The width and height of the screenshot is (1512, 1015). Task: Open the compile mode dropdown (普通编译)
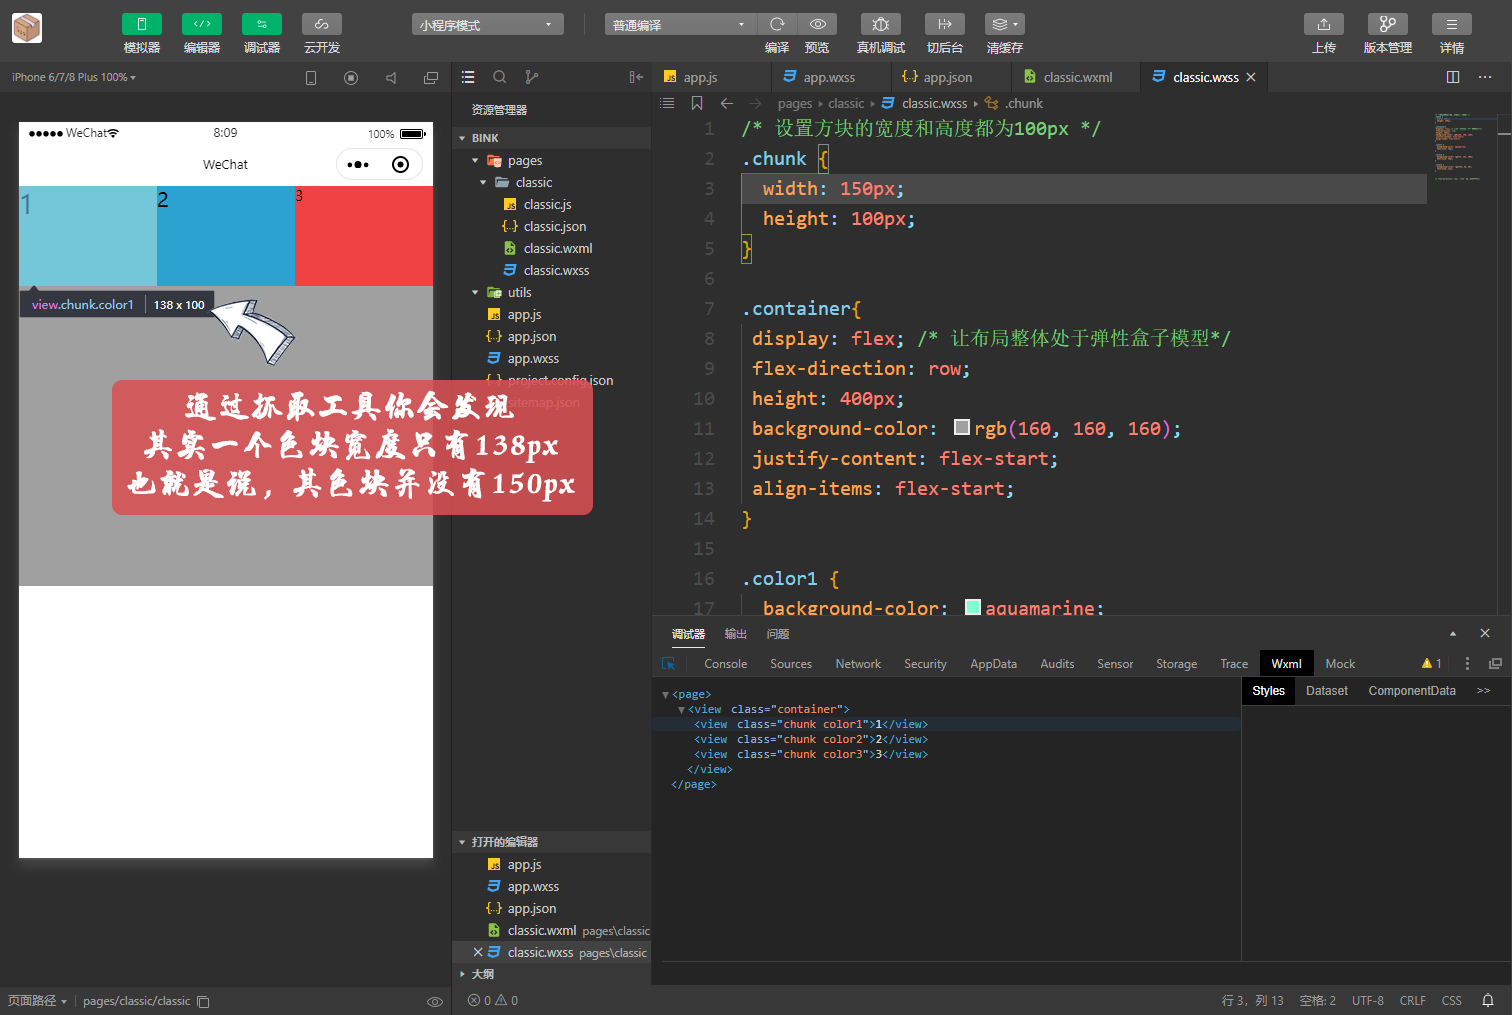click(680, 24)
